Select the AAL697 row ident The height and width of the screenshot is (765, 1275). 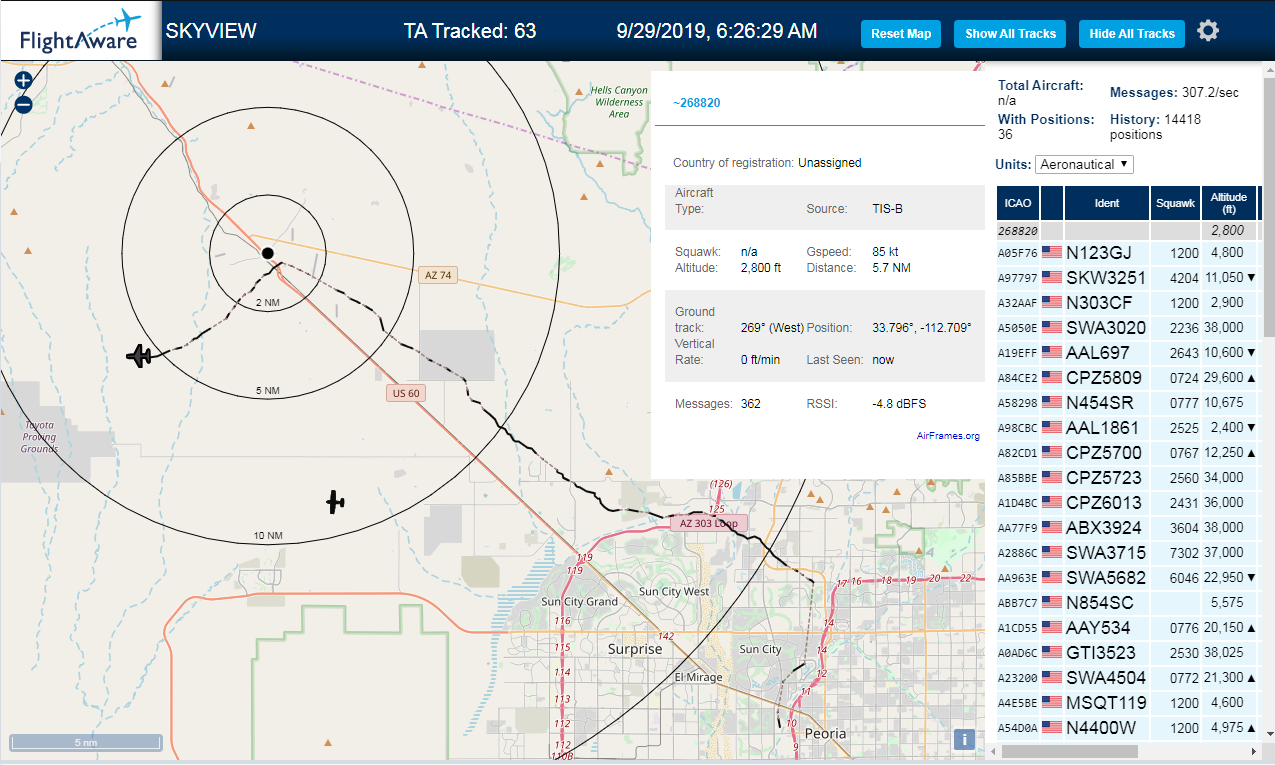[x=1097, y=353]
